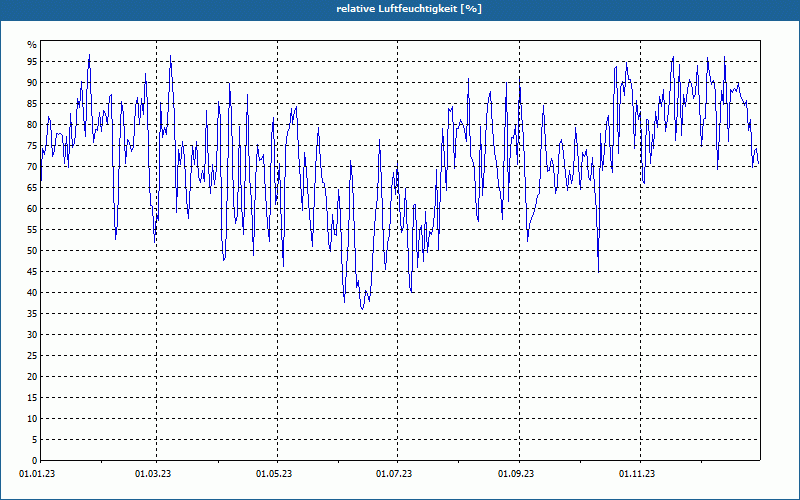800x500 pixels.
Task: Click the y-axis label 75
Action: [x=32, y=145]
